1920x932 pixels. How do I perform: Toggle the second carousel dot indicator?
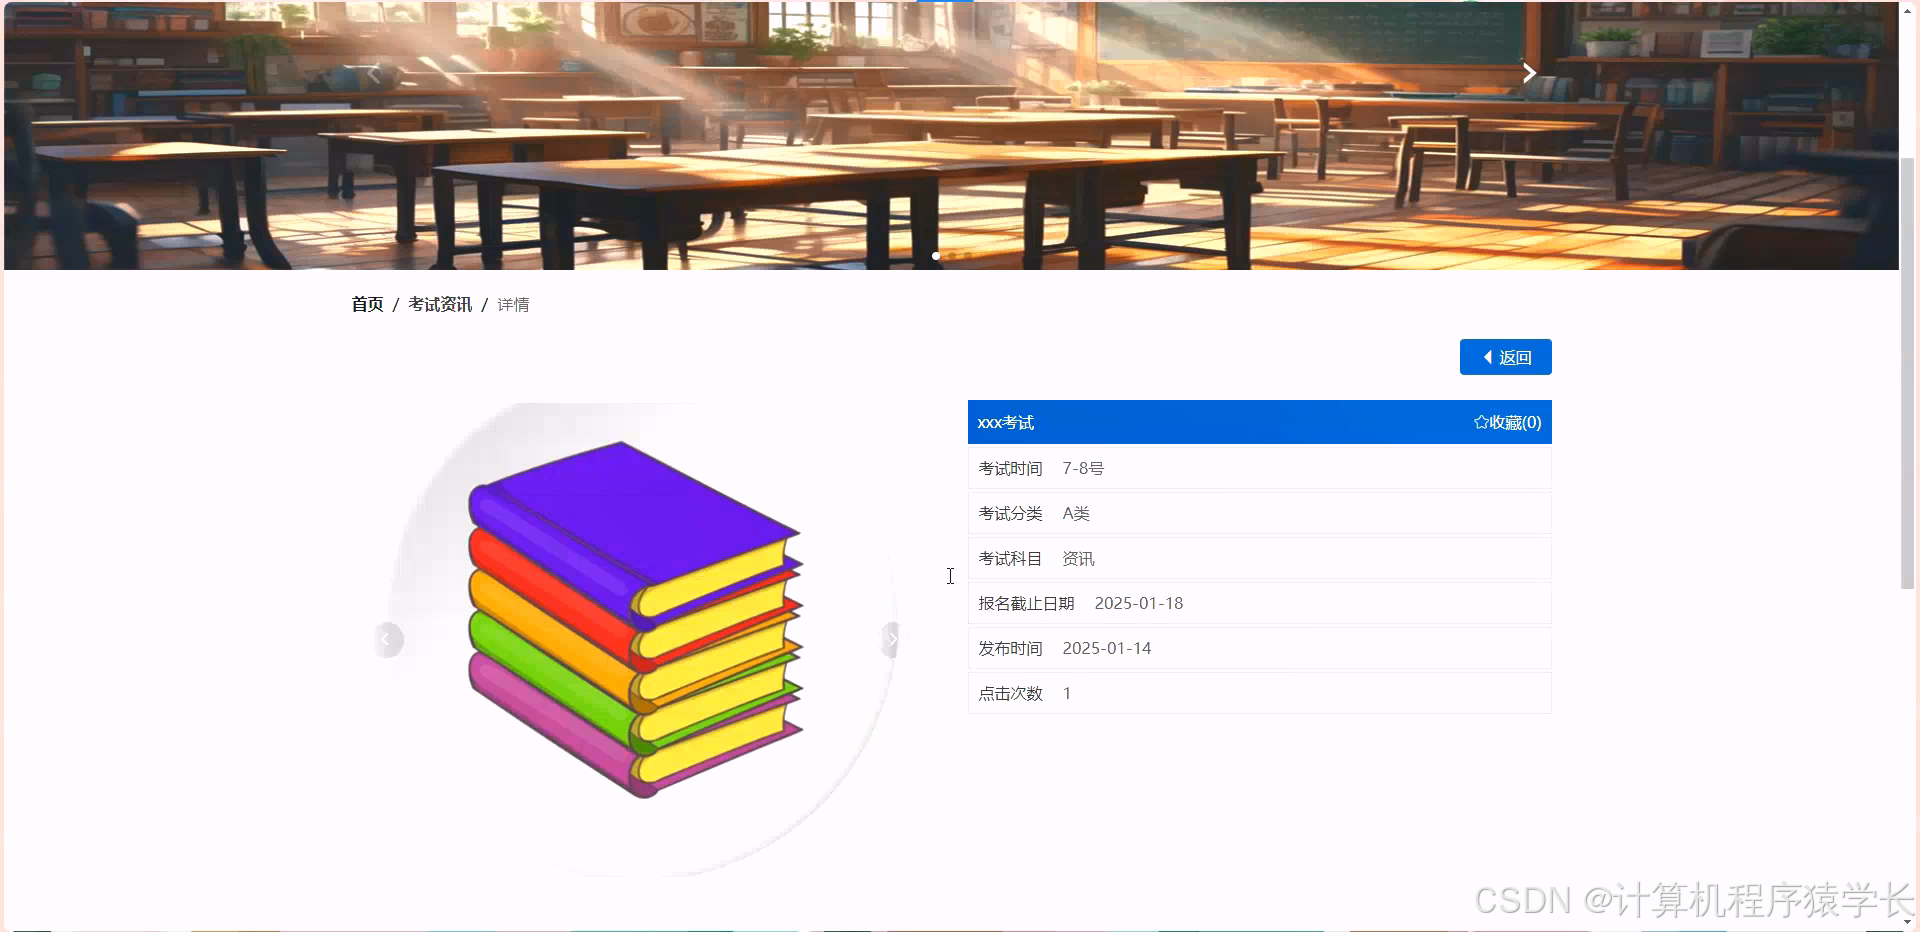(x=951, y=256)
